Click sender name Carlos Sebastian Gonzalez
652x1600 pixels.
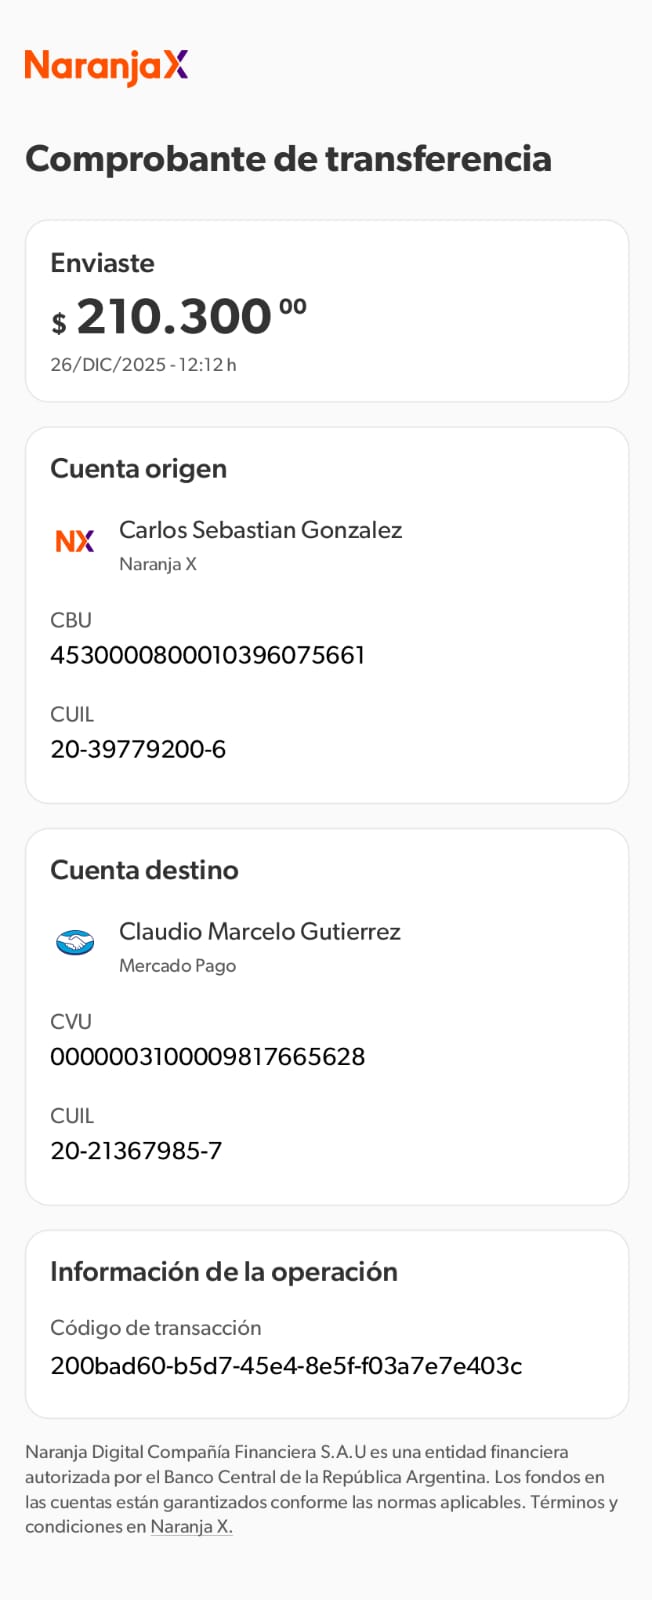(260, 530)
